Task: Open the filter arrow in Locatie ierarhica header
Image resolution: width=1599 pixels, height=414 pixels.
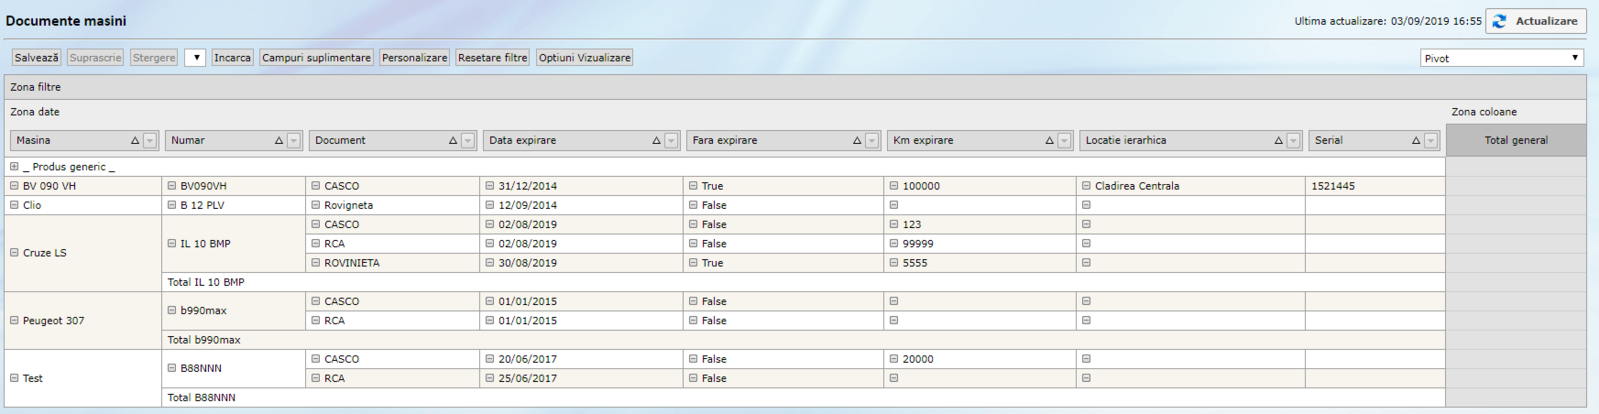Action: [x=1294, y=141]
